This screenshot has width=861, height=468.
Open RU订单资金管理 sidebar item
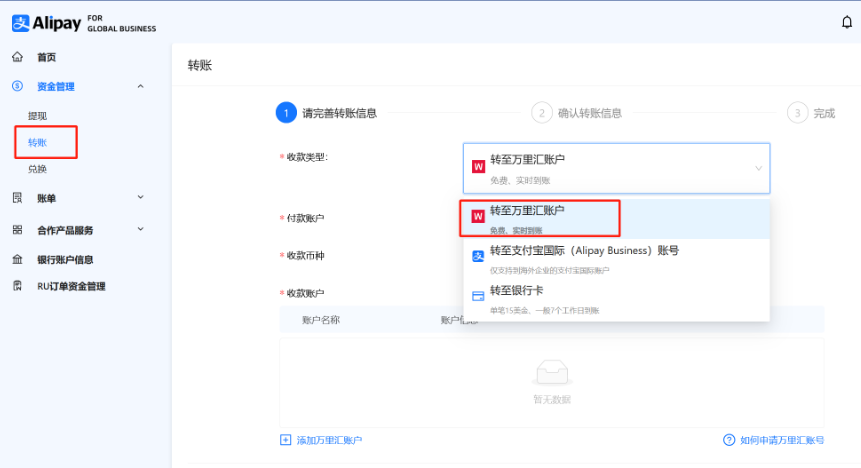click(71, 286)
